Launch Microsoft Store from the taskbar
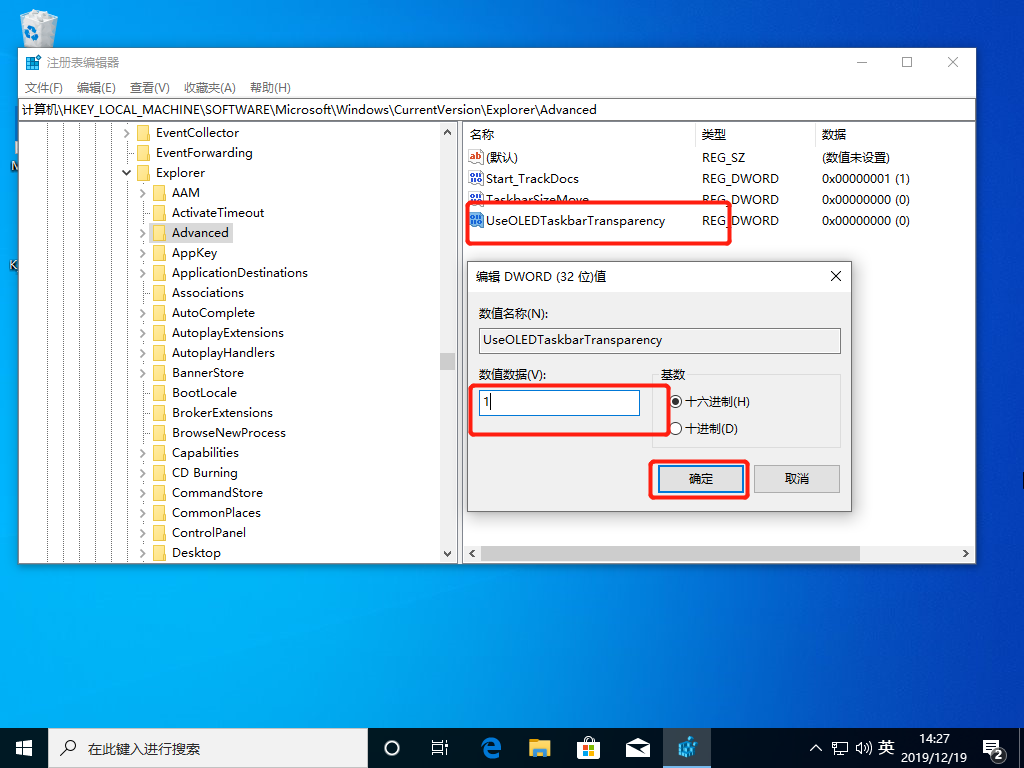This screenshot has height=768, width=1024. [x=589, y=747]
